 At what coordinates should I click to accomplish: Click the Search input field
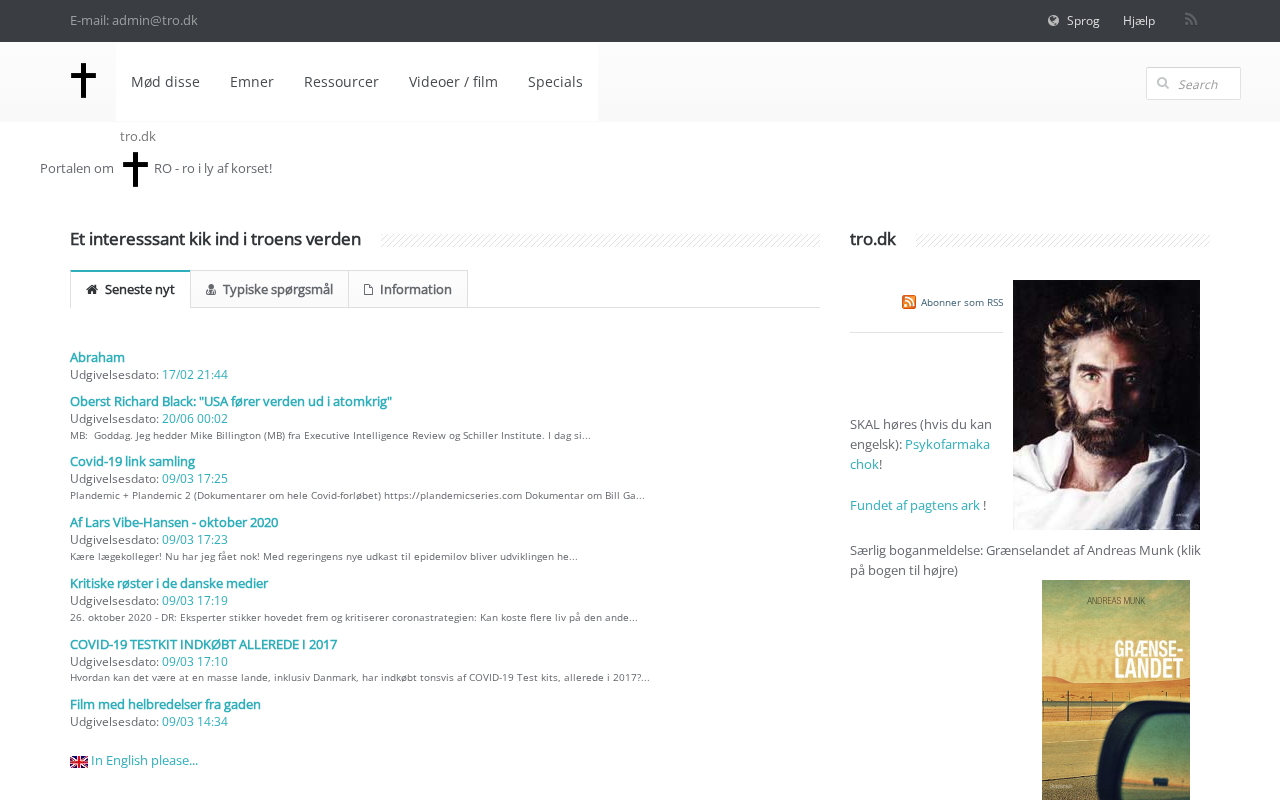point(1205,84)
